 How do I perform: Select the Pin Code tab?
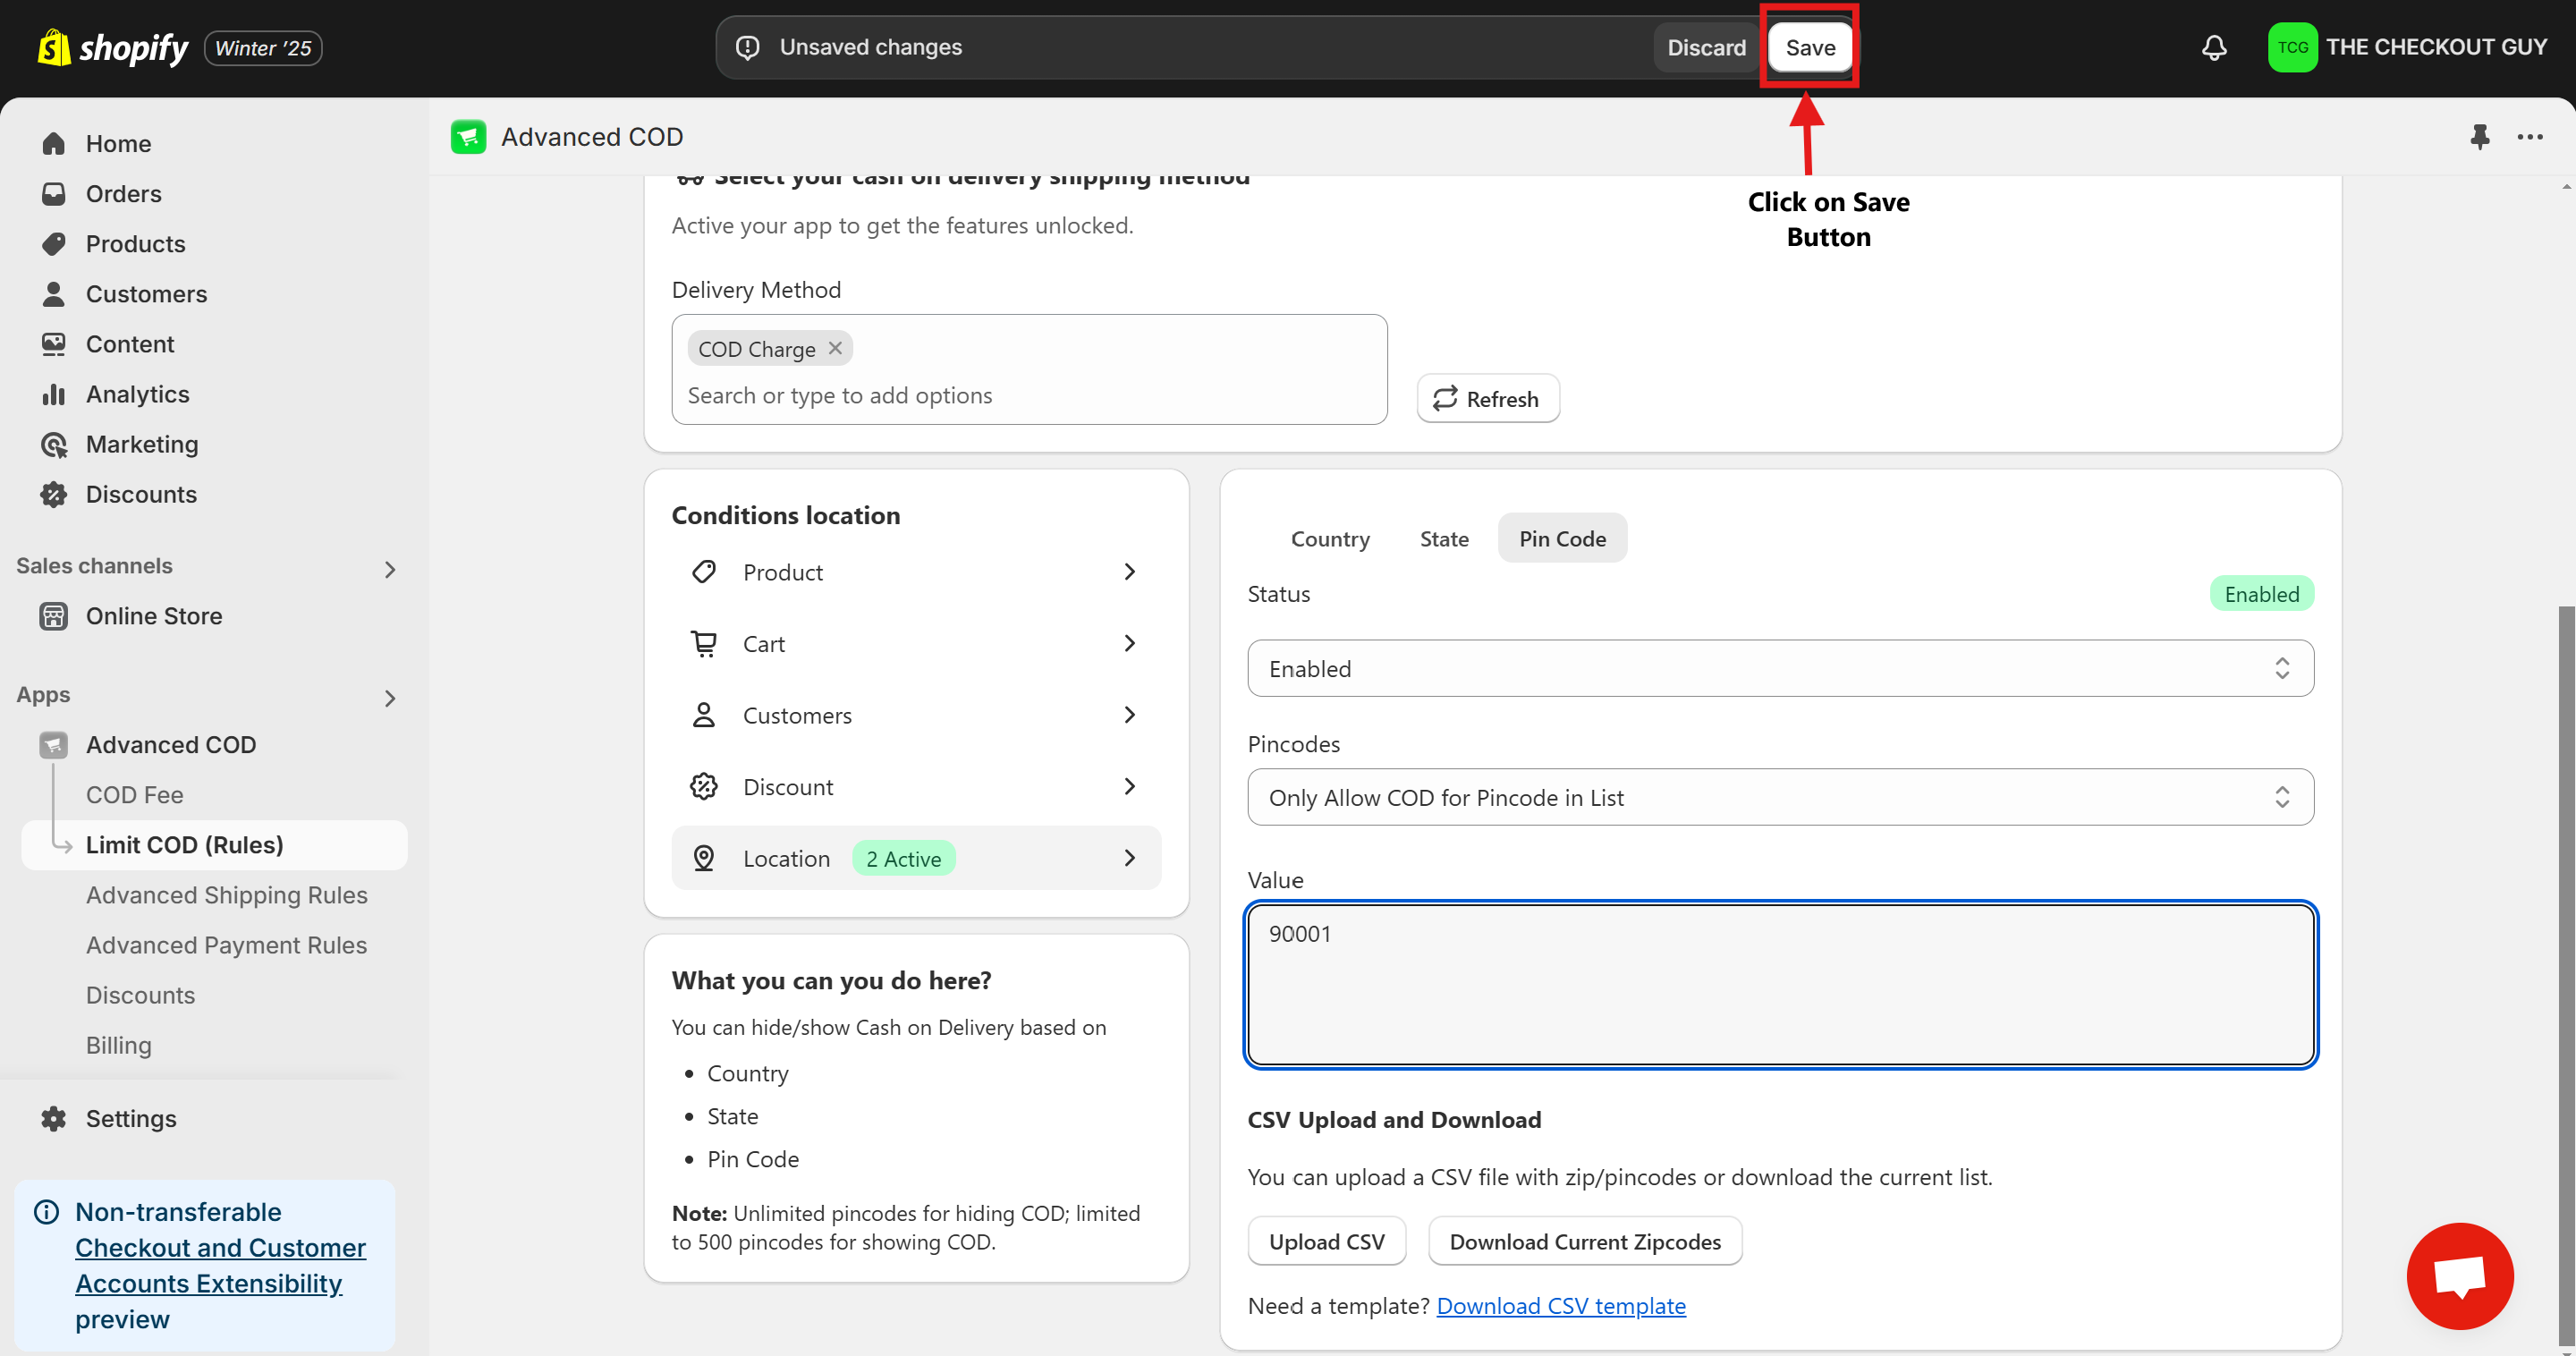(x=1562, y=538)
